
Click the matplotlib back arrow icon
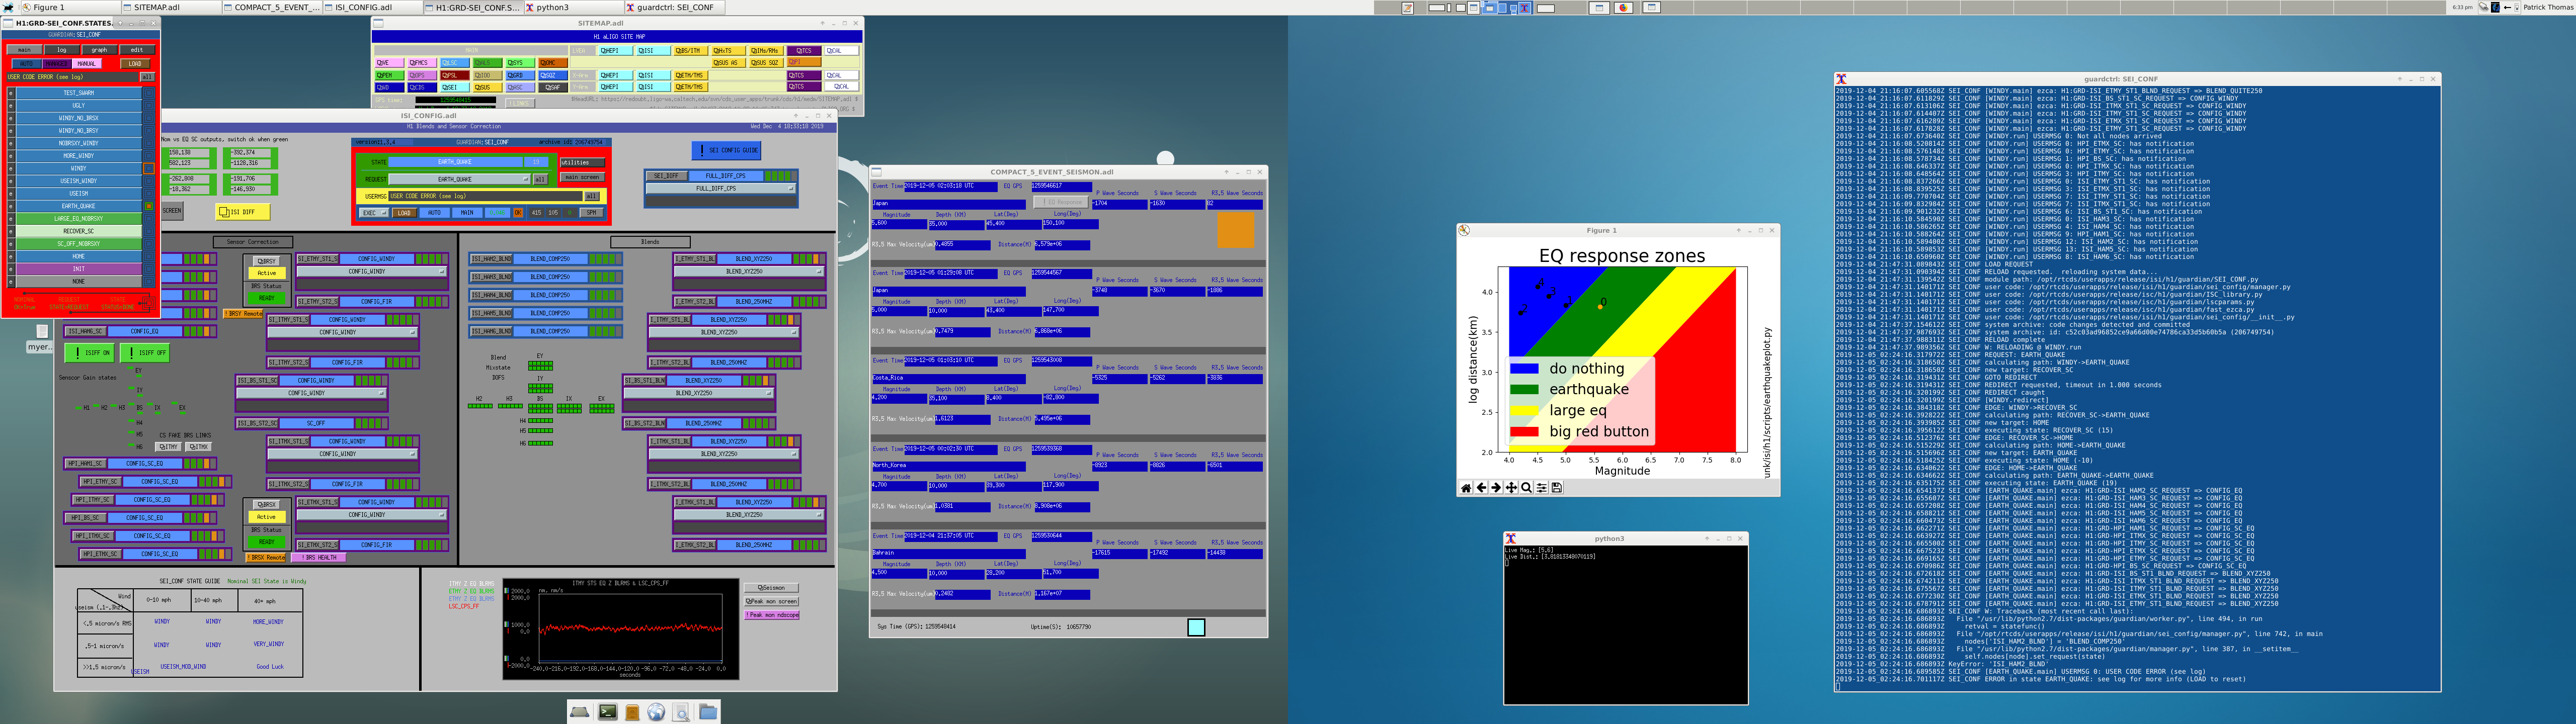pos(1482,488)
